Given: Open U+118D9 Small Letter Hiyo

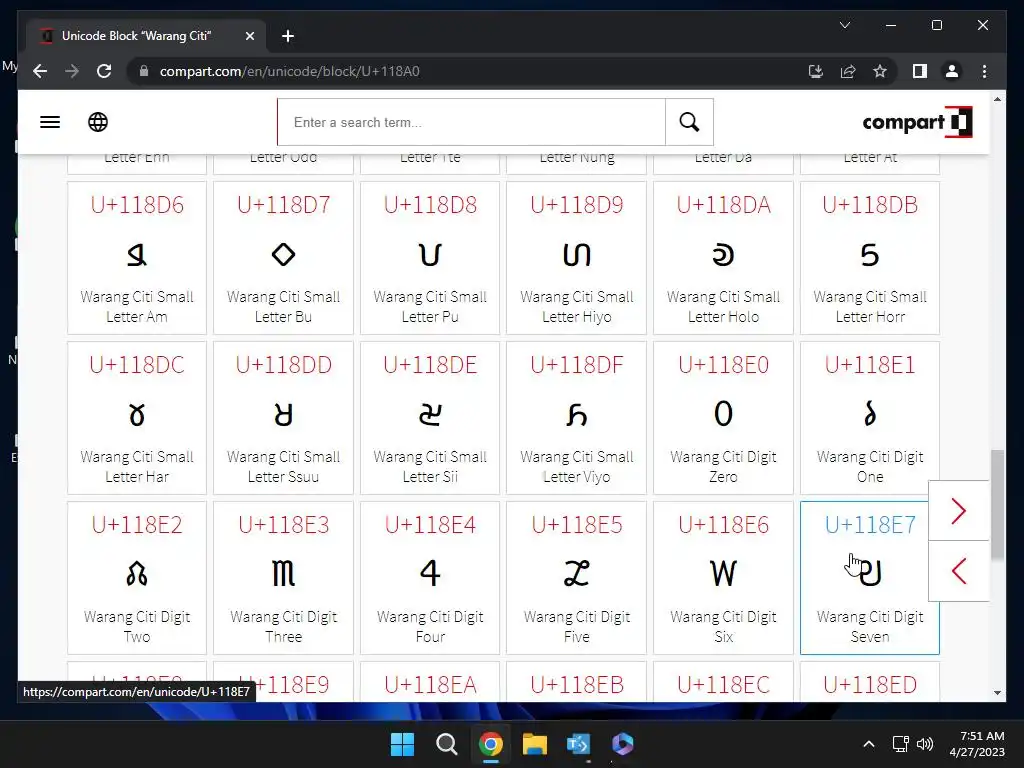Looking at the screenshot, I should coord(577,258).
